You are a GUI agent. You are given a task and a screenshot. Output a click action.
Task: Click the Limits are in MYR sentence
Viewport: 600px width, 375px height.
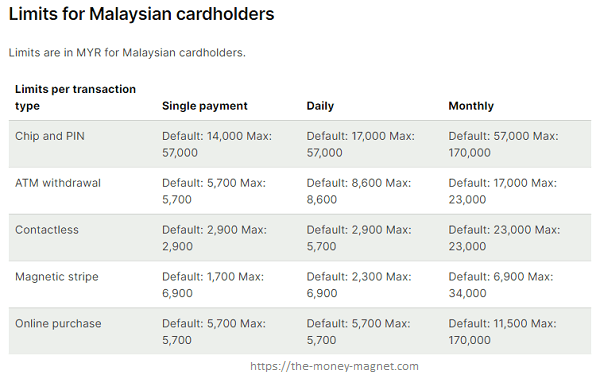point(127,52)
